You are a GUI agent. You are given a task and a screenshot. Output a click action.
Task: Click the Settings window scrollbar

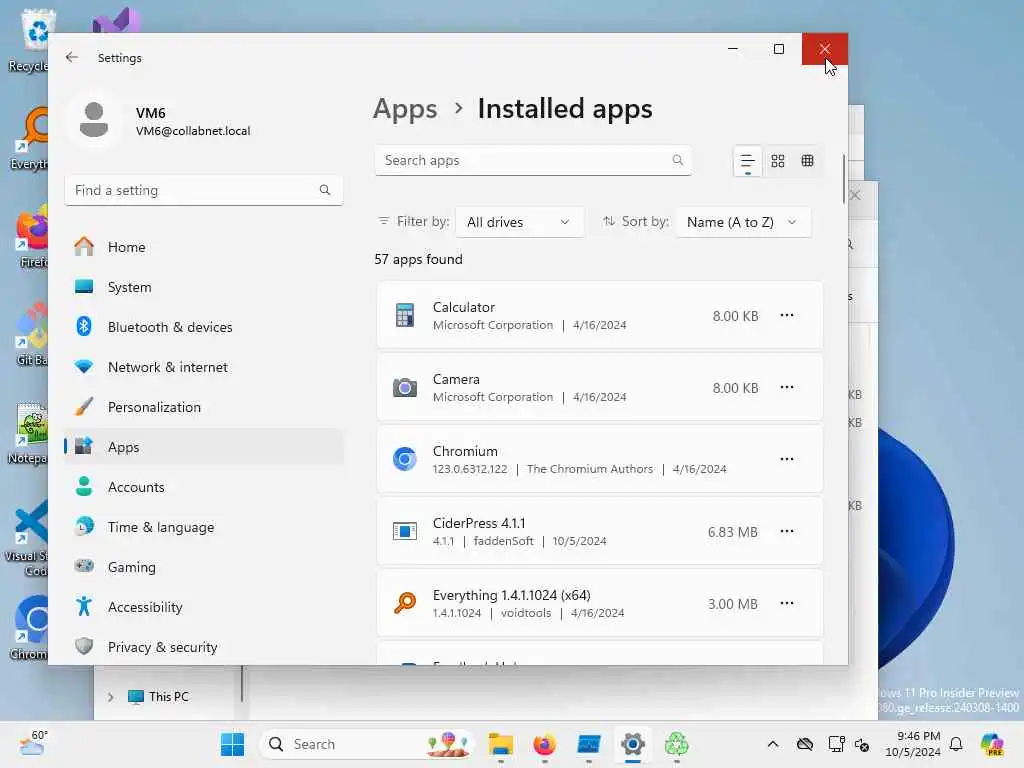tap(844, 179)
